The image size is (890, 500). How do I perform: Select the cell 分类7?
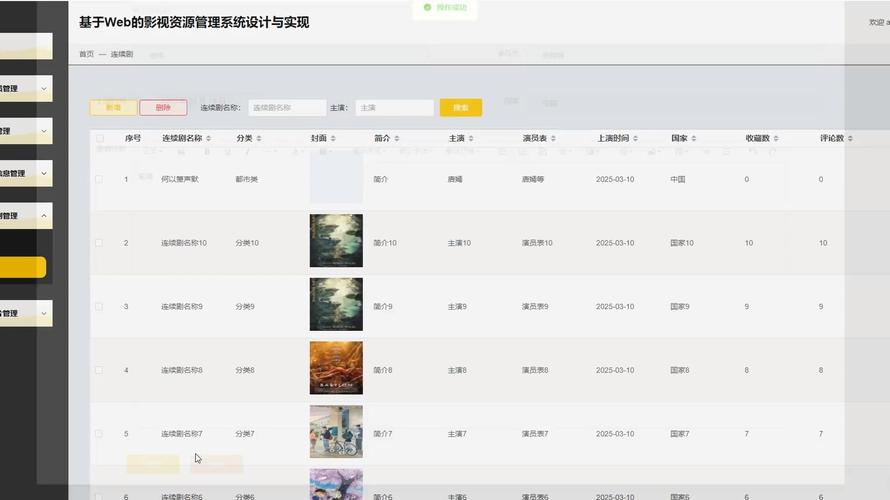(245, 434)
